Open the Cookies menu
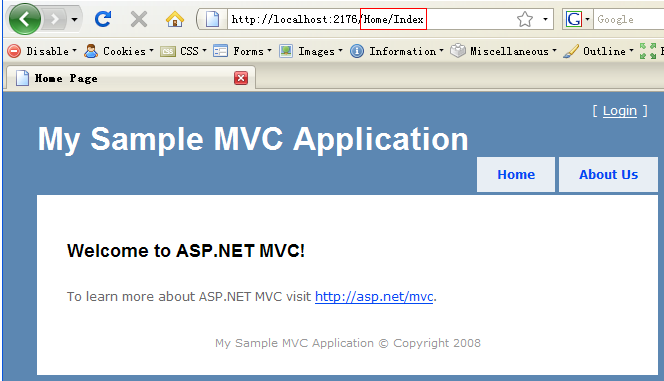 pyautogui.click(x=128, y=51)
